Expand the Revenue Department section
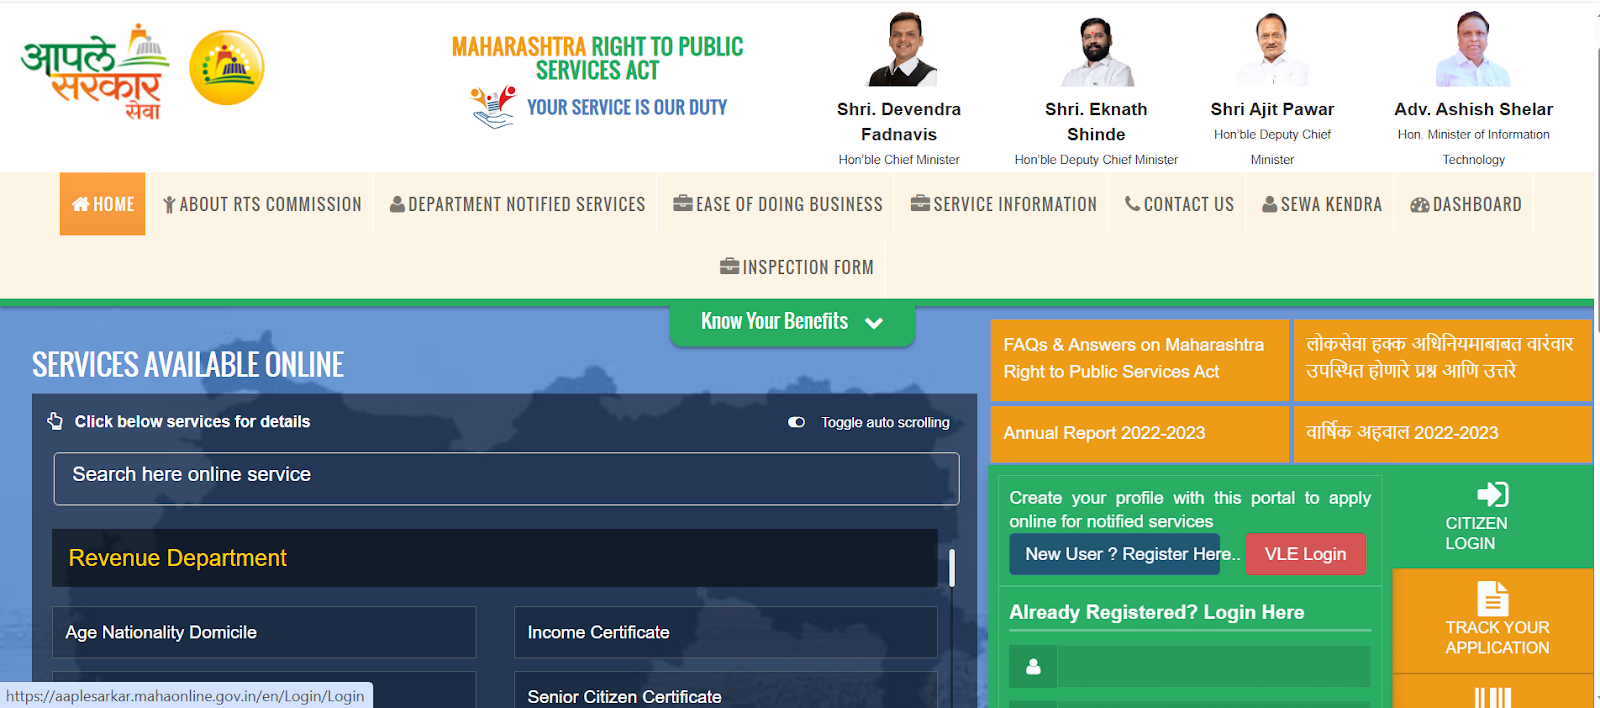This screenshot has width=1600, height=708. click(495, 558)
